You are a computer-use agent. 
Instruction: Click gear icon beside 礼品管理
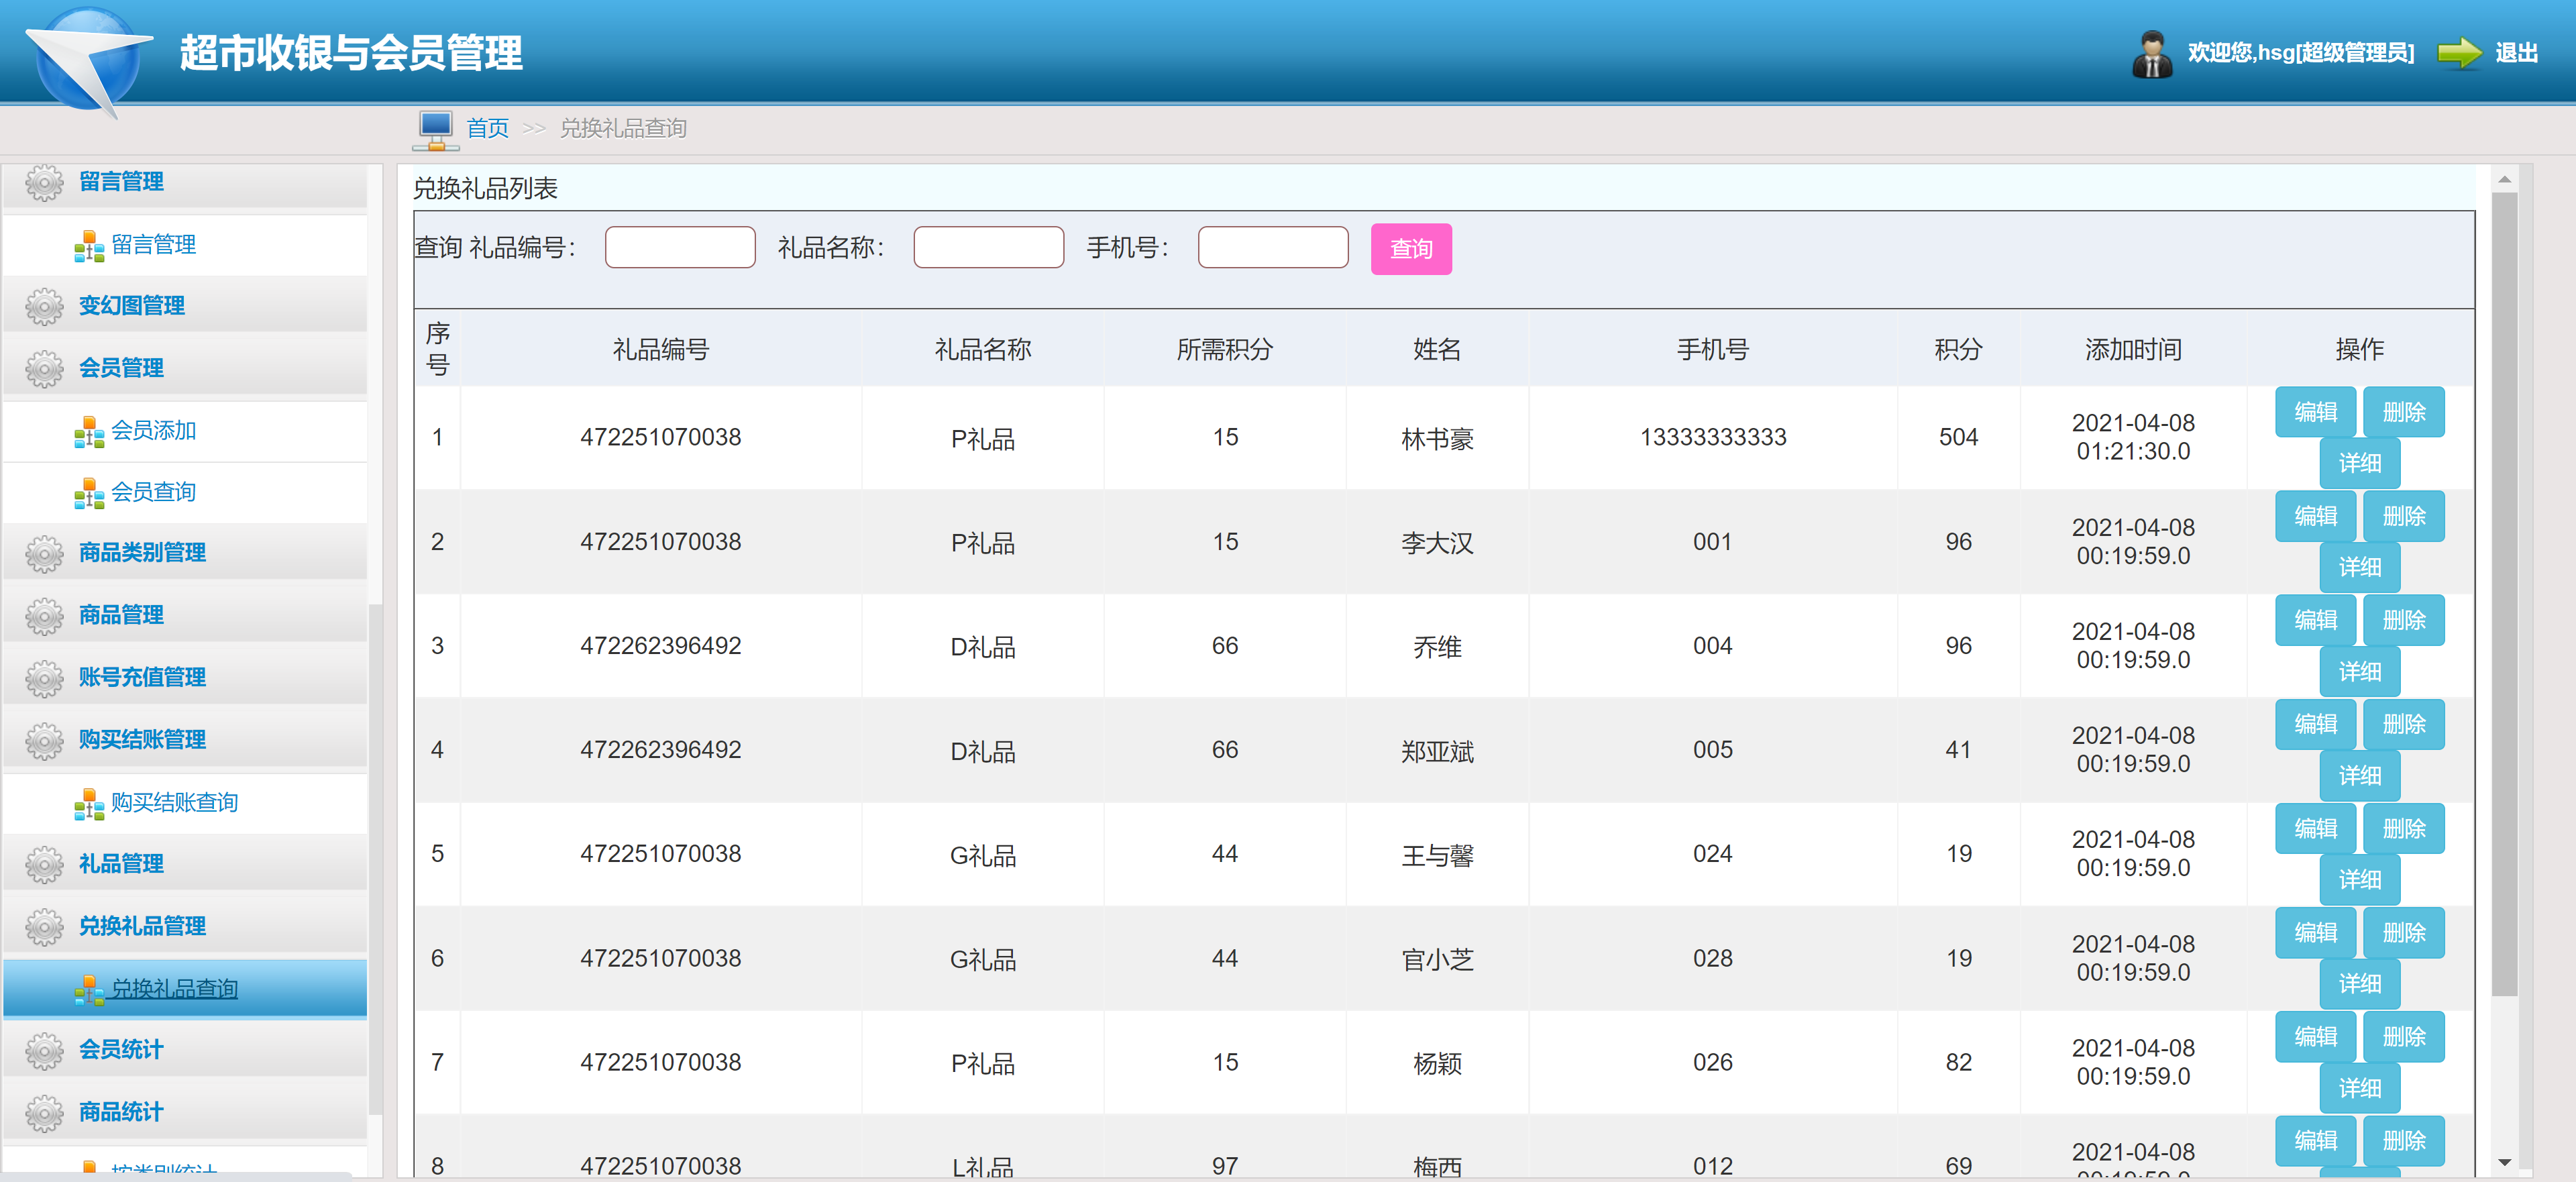44,864
